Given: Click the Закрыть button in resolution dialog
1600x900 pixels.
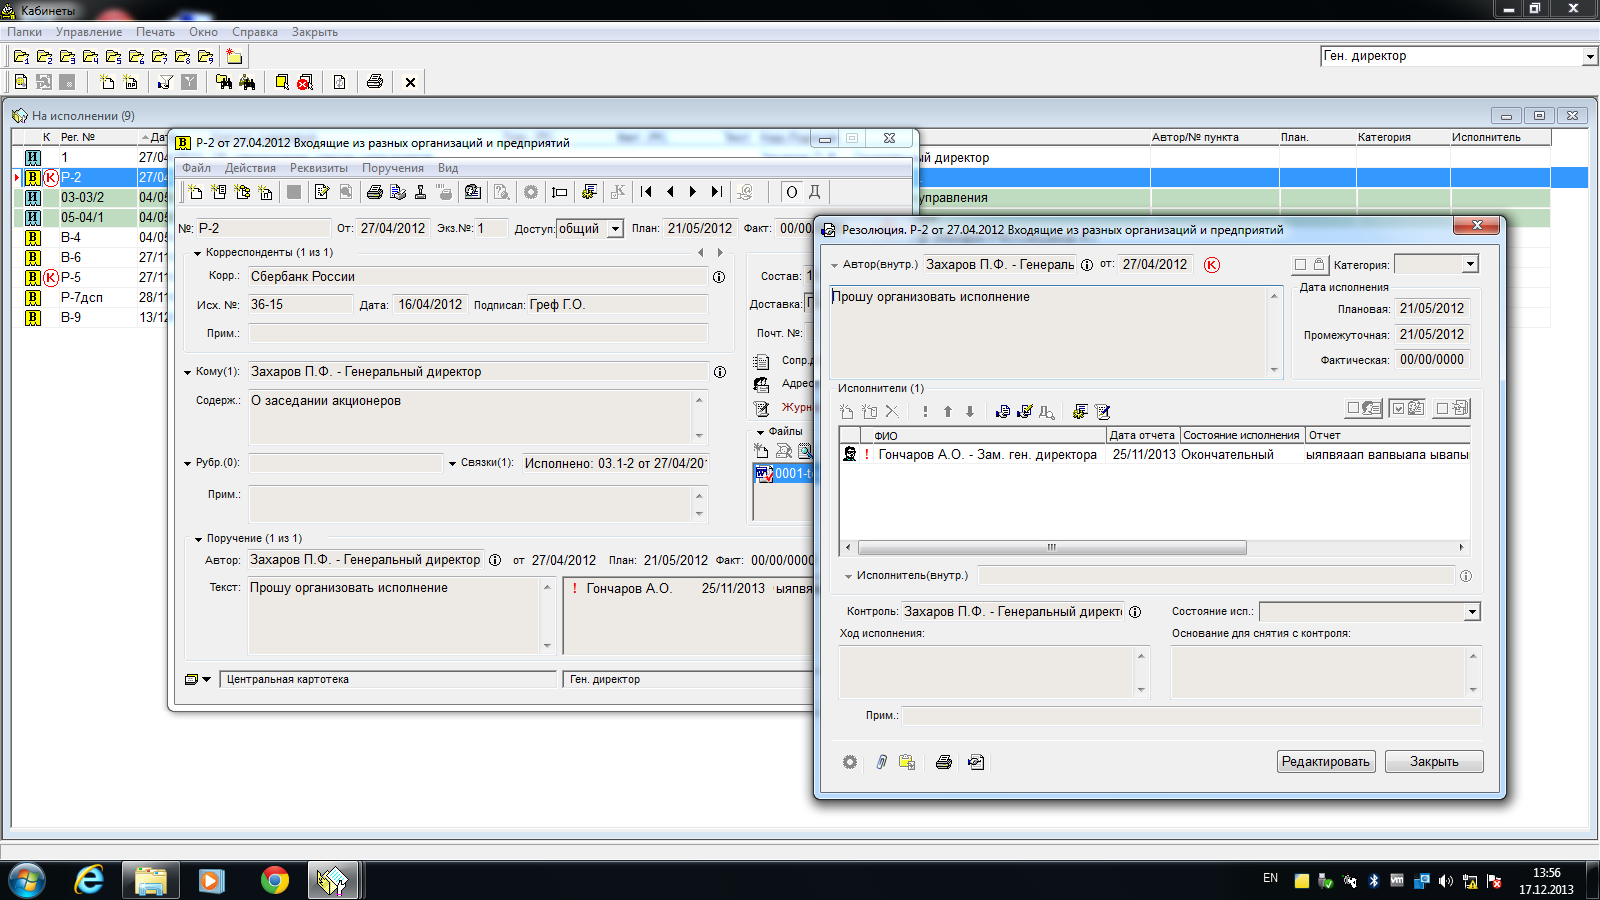Looking at the screenshot, I should point(1433,762).
